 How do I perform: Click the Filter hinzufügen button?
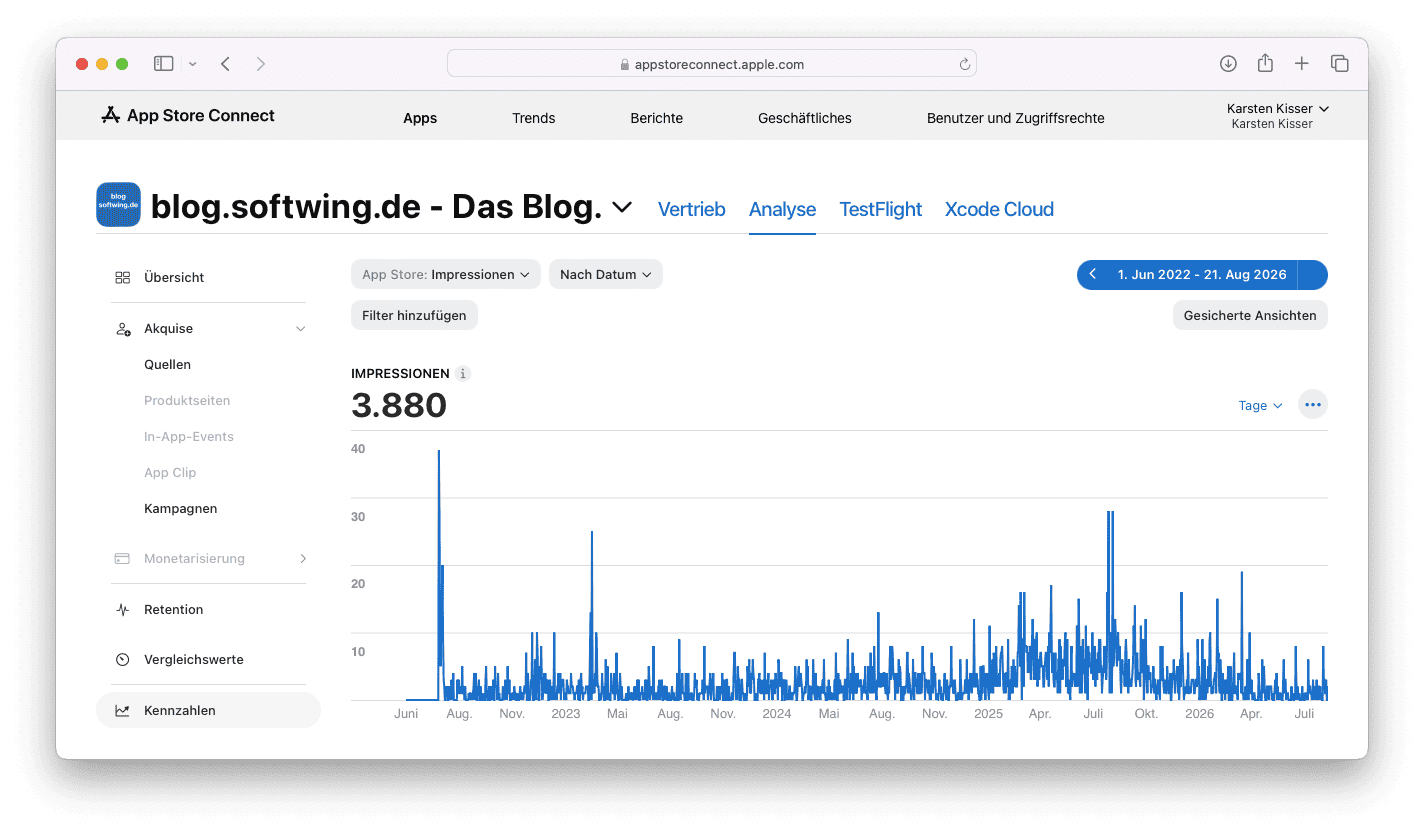point(414,315)
